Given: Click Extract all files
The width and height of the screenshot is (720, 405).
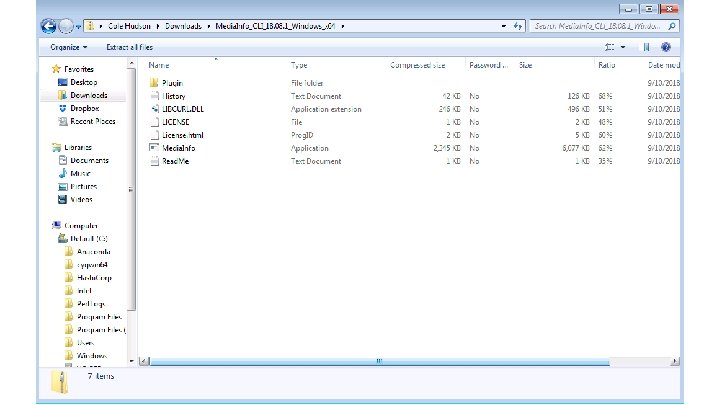Looking at the screenshot, I should pyautogui.click(x=129, y=47).
